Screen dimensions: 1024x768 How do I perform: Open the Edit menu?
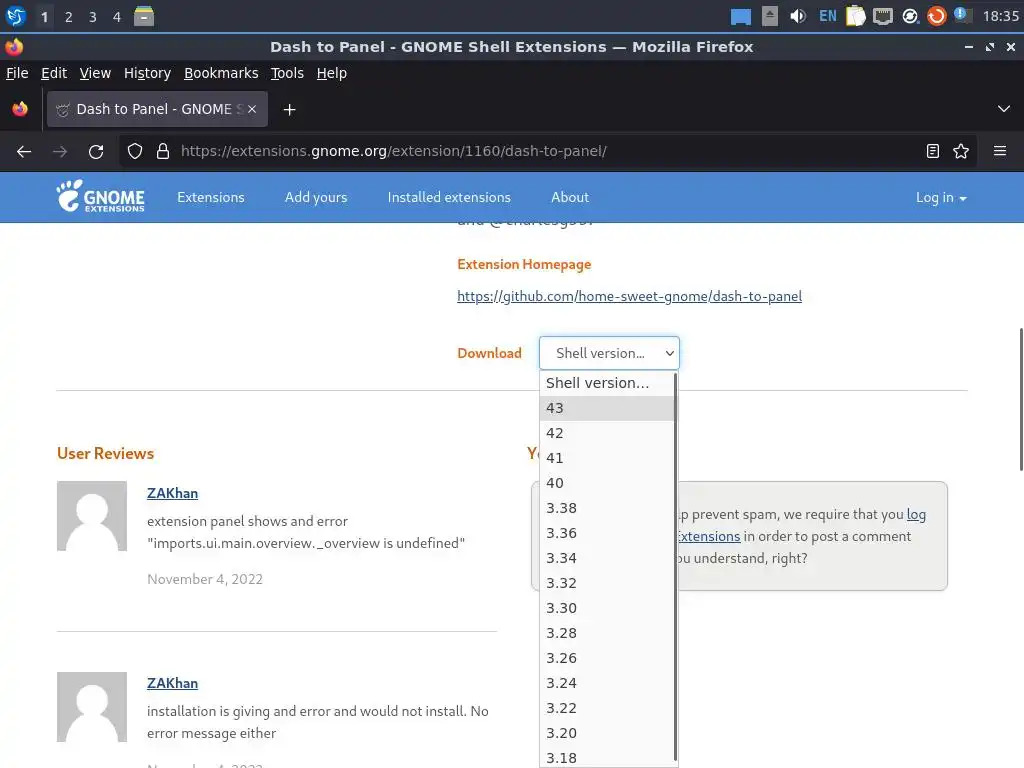click(54, 73)
